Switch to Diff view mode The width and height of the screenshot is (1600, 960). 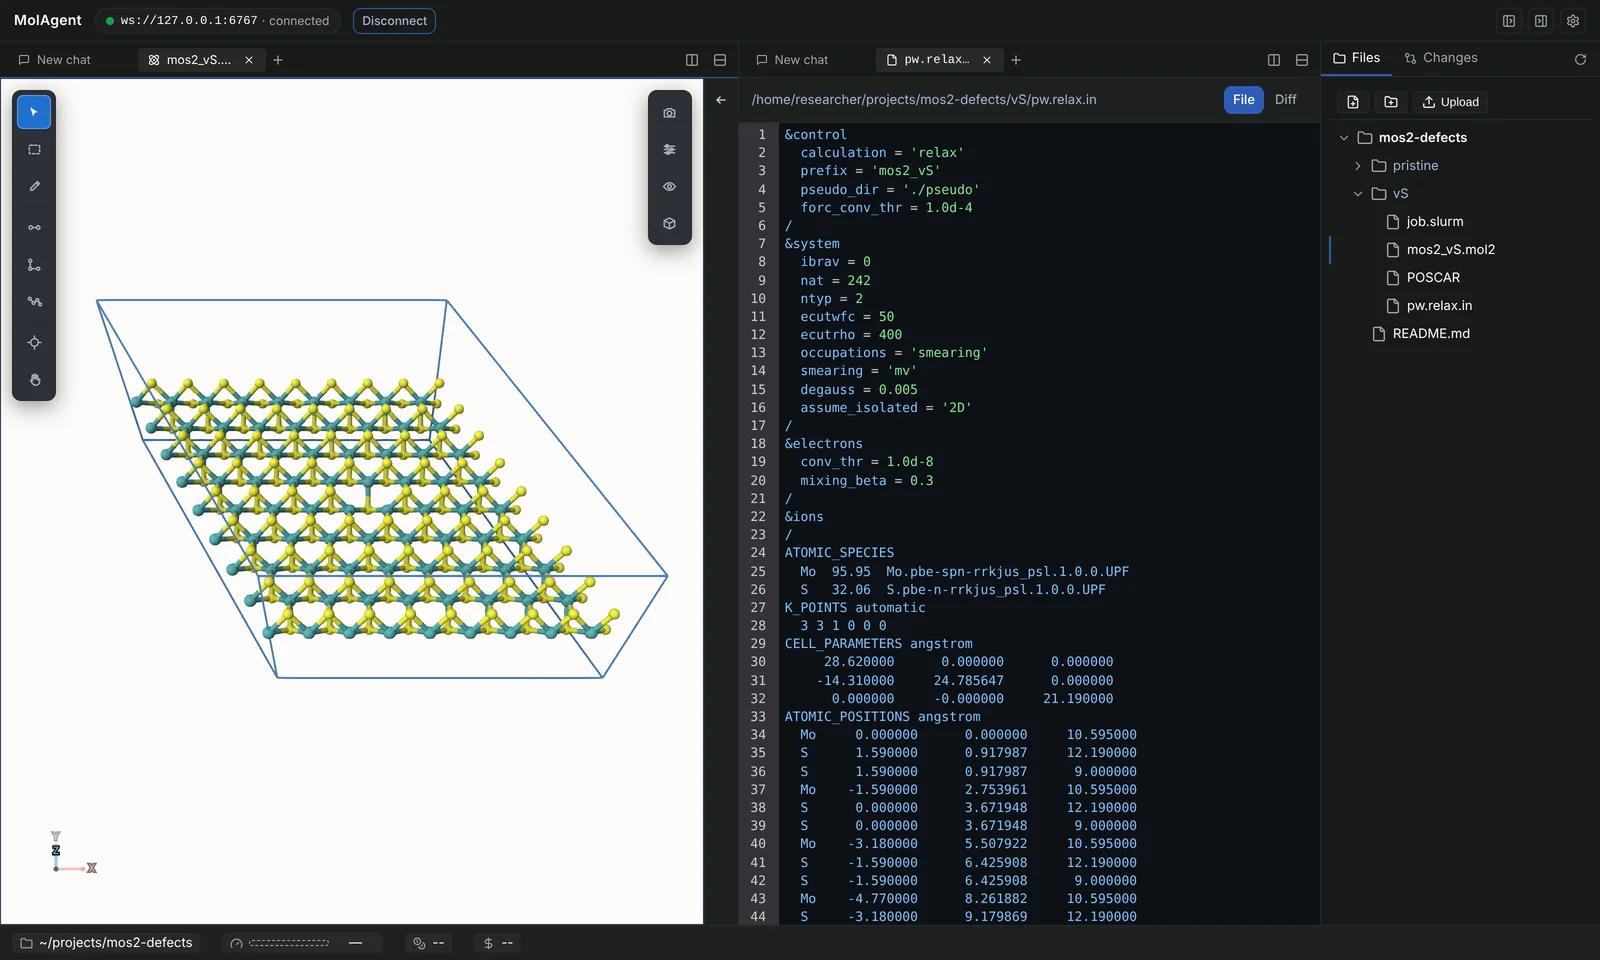pyautogui.click(x=1286, y=100)
